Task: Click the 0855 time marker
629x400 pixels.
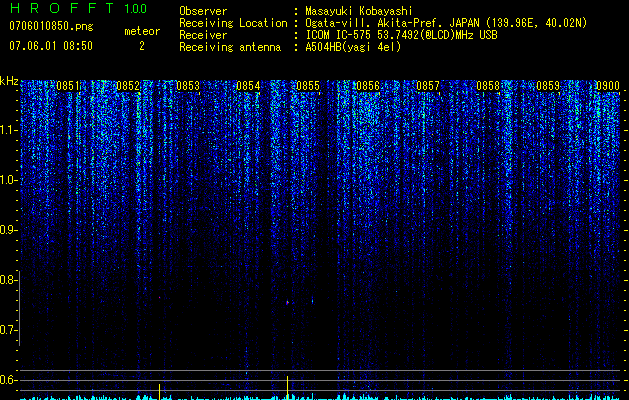Action: (x=308, y=86)
